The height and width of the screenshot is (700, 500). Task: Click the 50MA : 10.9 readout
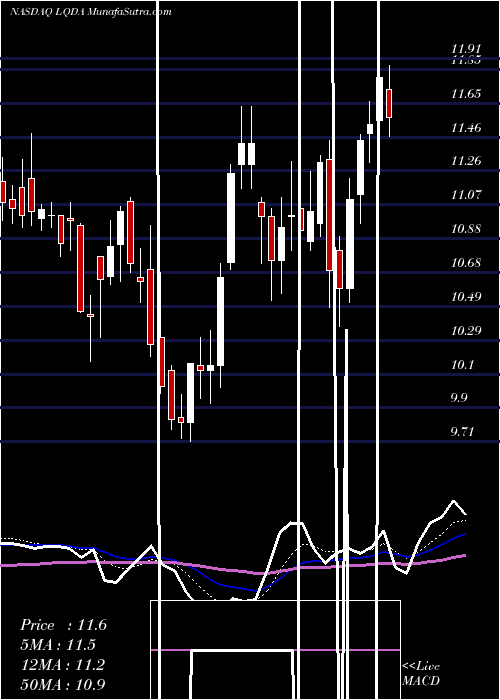coord(63,684)
